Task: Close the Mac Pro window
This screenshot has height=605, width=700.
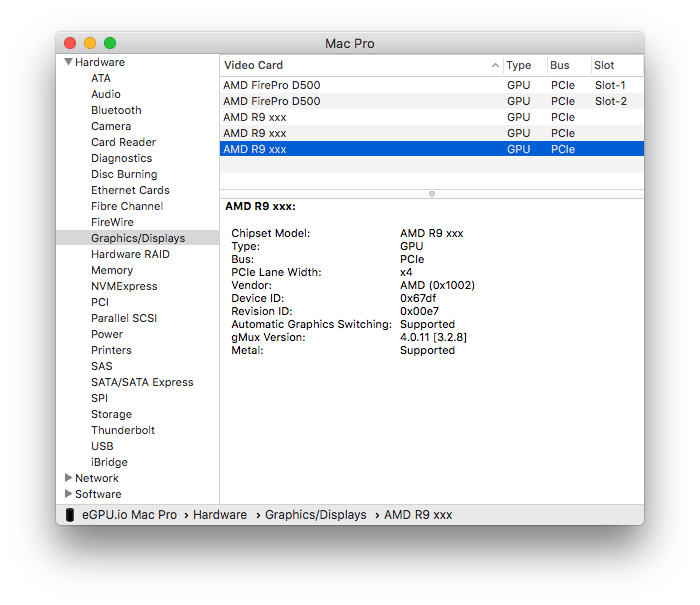Action: pos(70,43)
